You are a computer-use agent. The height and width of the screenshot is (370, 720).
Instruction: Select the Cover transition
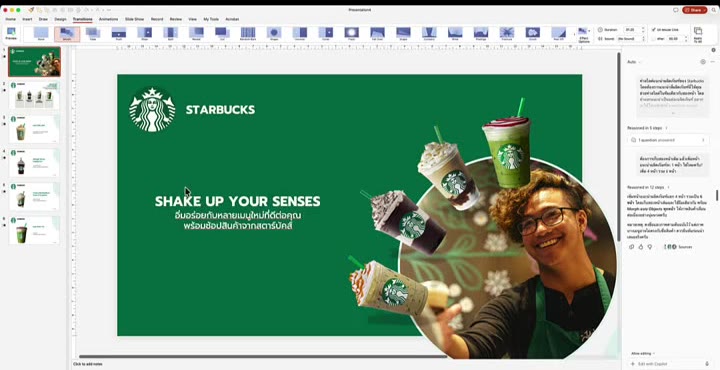point(326,34)
